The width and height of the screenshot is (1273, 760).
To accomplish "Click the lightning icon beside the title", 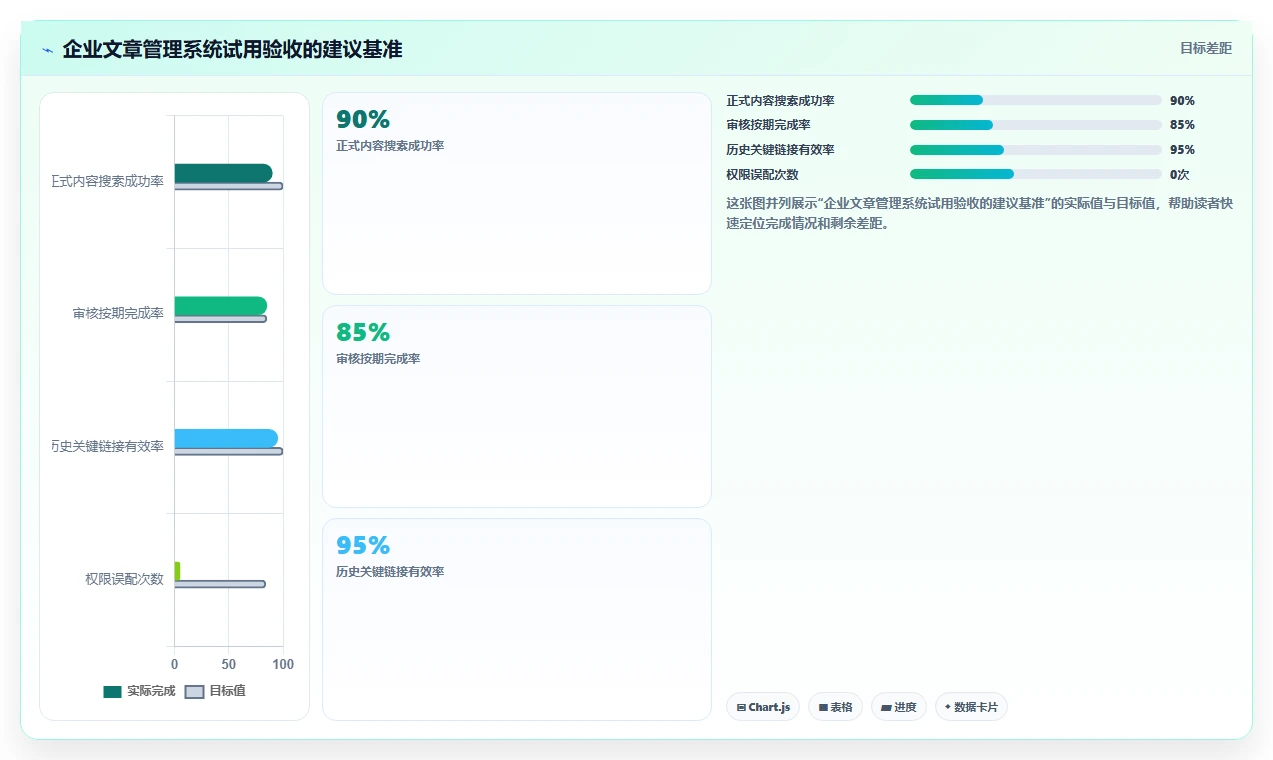I will pyautogui.click(x=47, y=49).
